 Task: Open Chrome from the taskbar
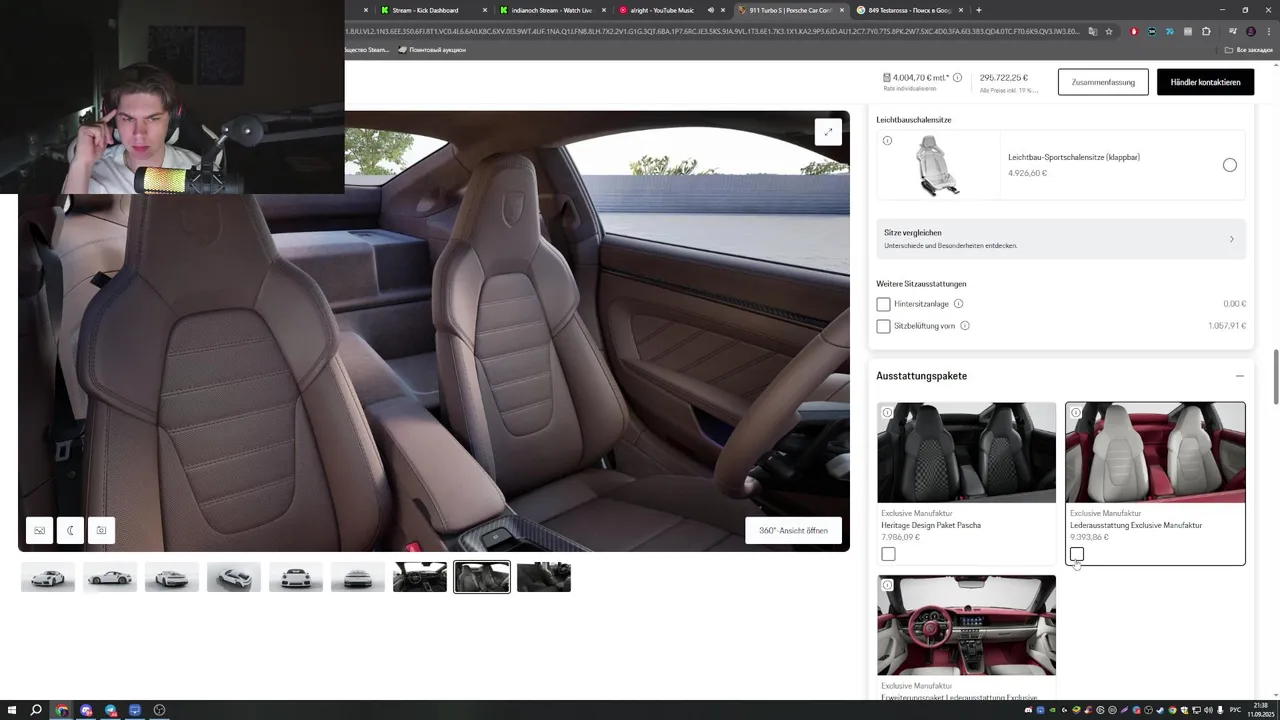[62, 710]
